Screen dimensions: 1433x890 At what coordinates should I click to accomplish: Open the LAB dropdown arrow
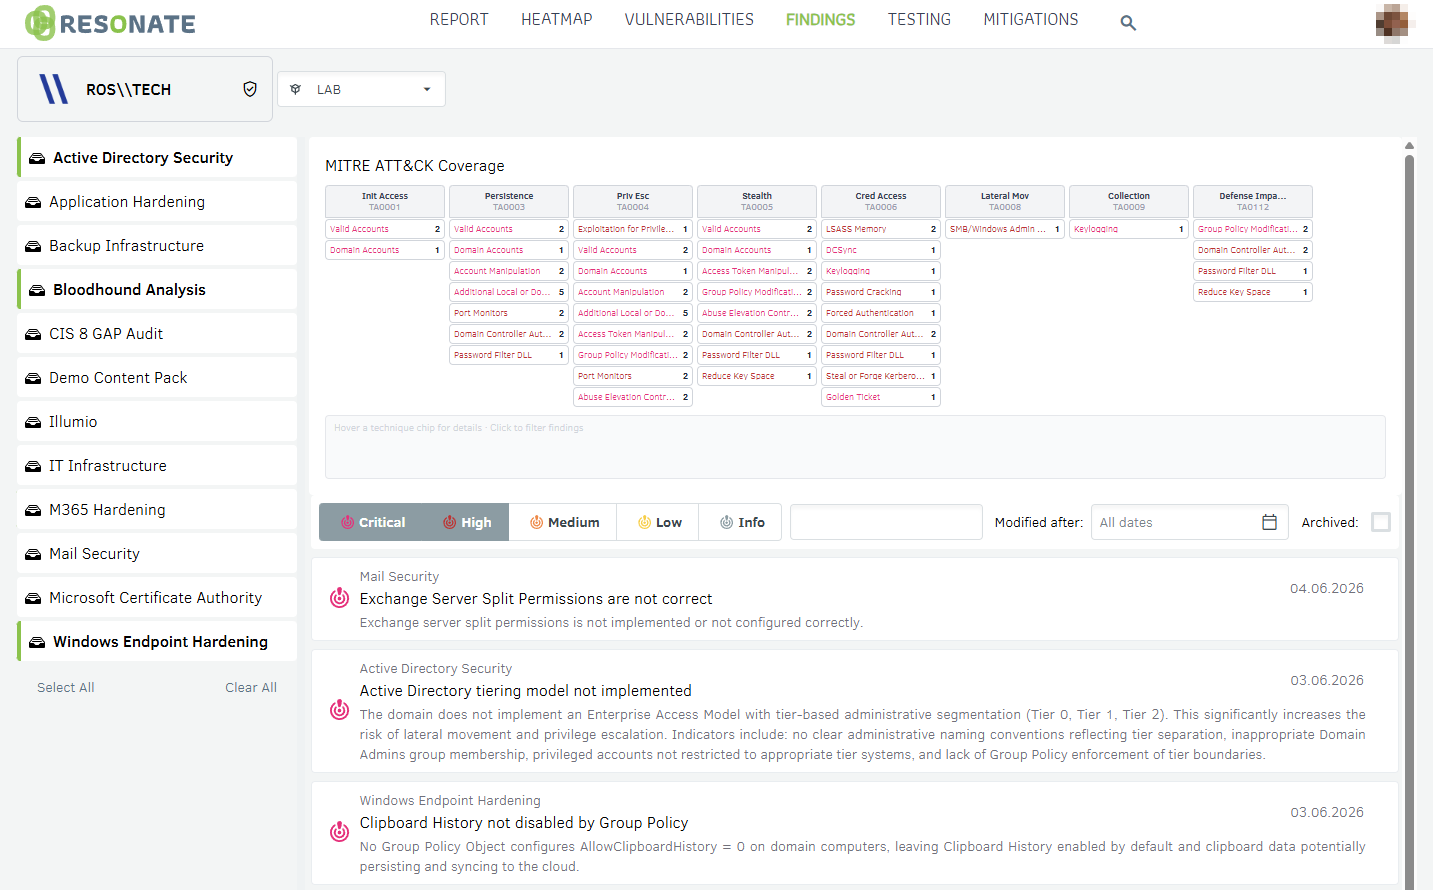click(x=427, y=89)
